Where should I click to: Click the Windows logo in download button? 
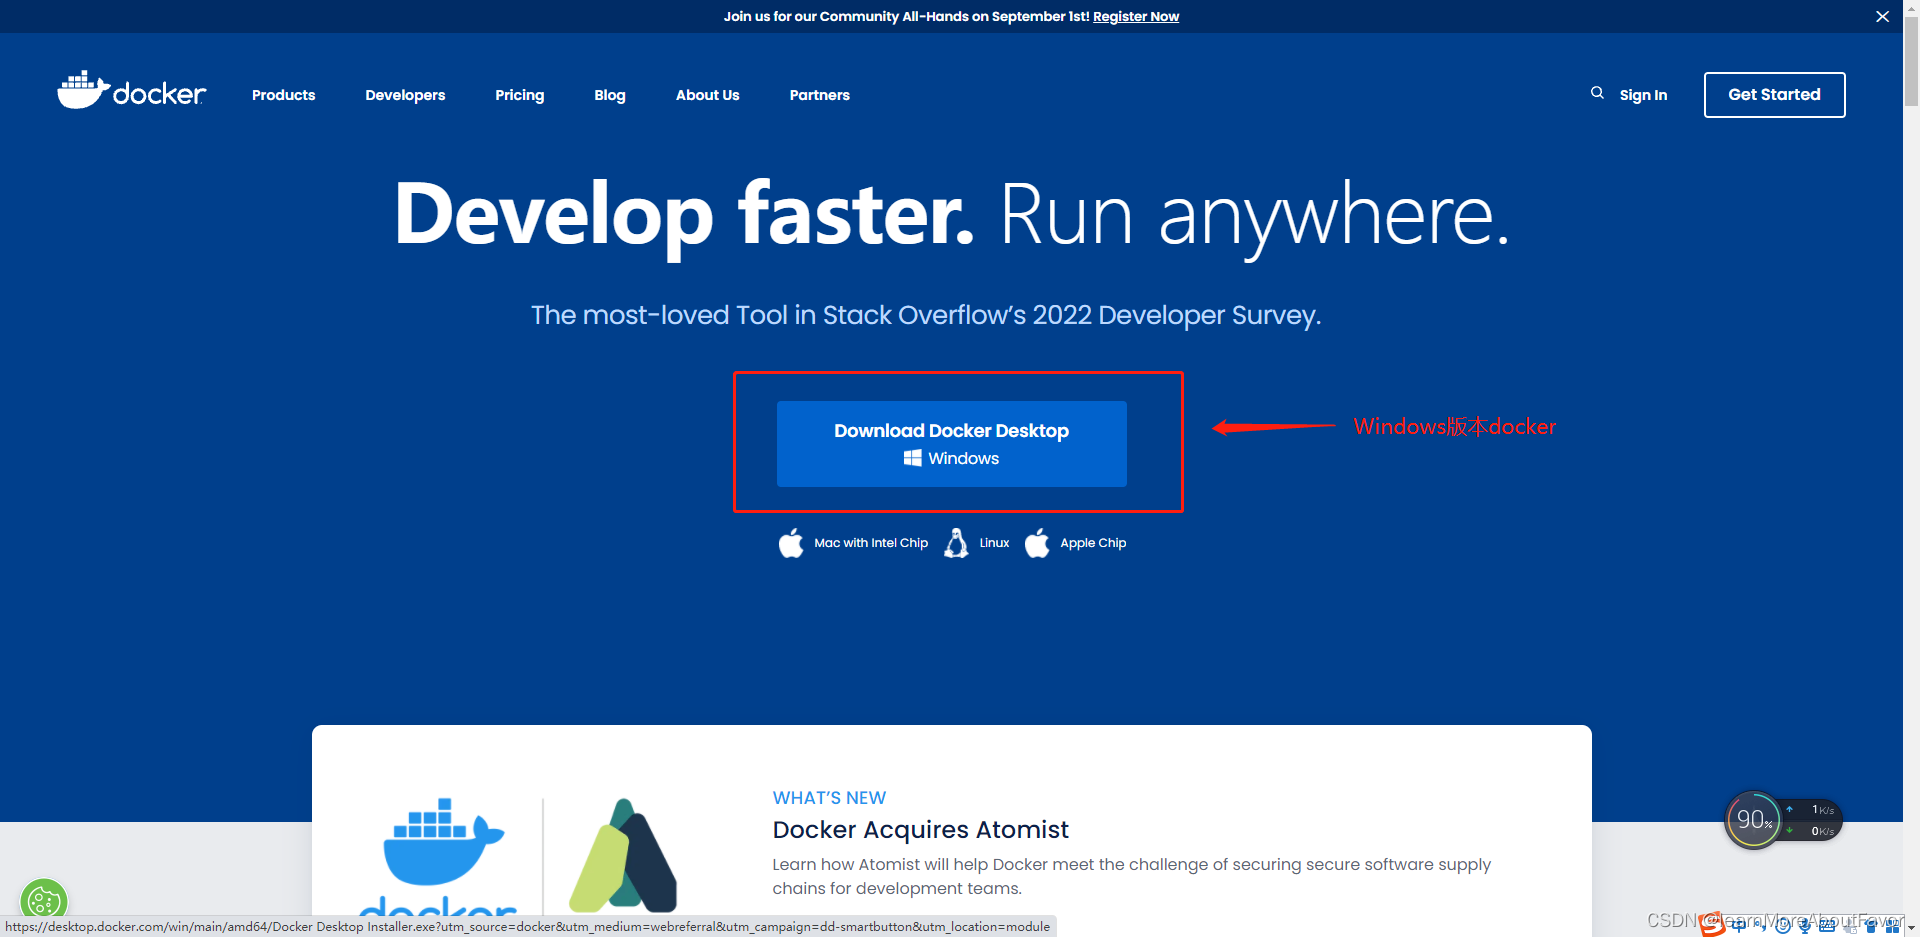pyautogui.click(x=912, y=458)
